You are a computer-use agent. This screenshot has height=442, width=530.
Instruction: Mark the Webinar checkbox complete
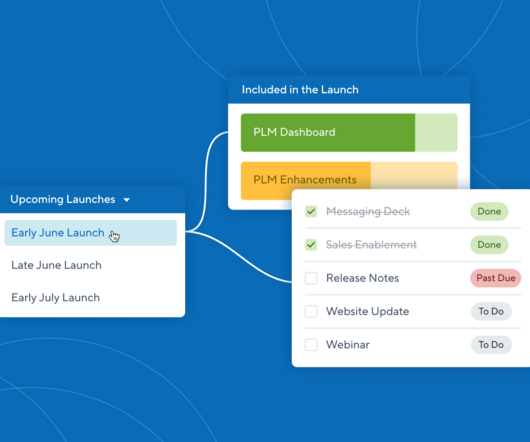pyautogui.click(x=311, y=345)
